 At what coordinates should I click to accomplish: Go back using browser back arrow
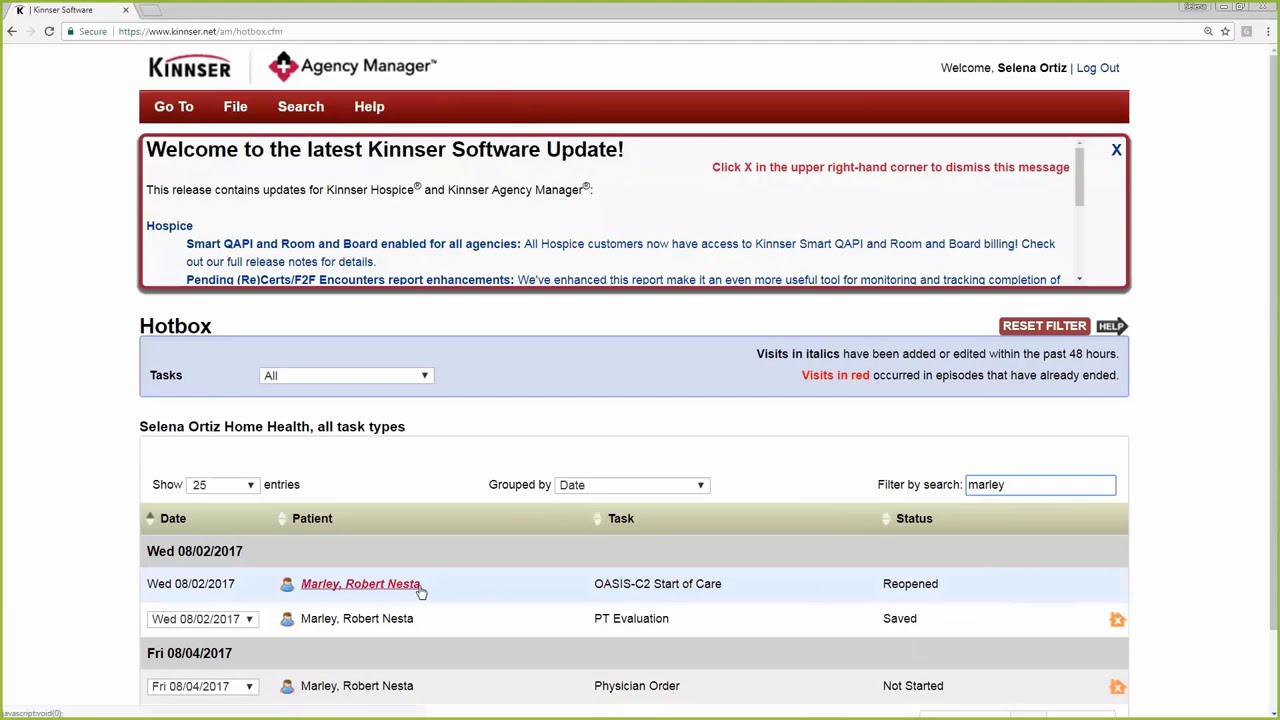pyautogui.click(x=12, y=32)
